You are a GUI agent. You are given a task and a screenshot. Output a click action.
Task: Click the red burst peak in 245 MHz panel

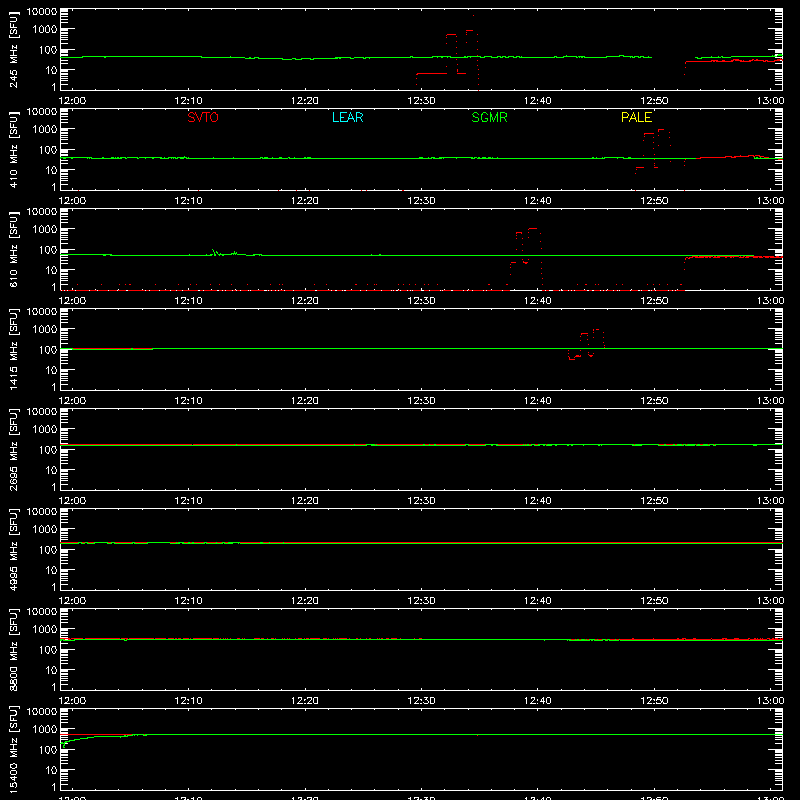pos(469,31)
